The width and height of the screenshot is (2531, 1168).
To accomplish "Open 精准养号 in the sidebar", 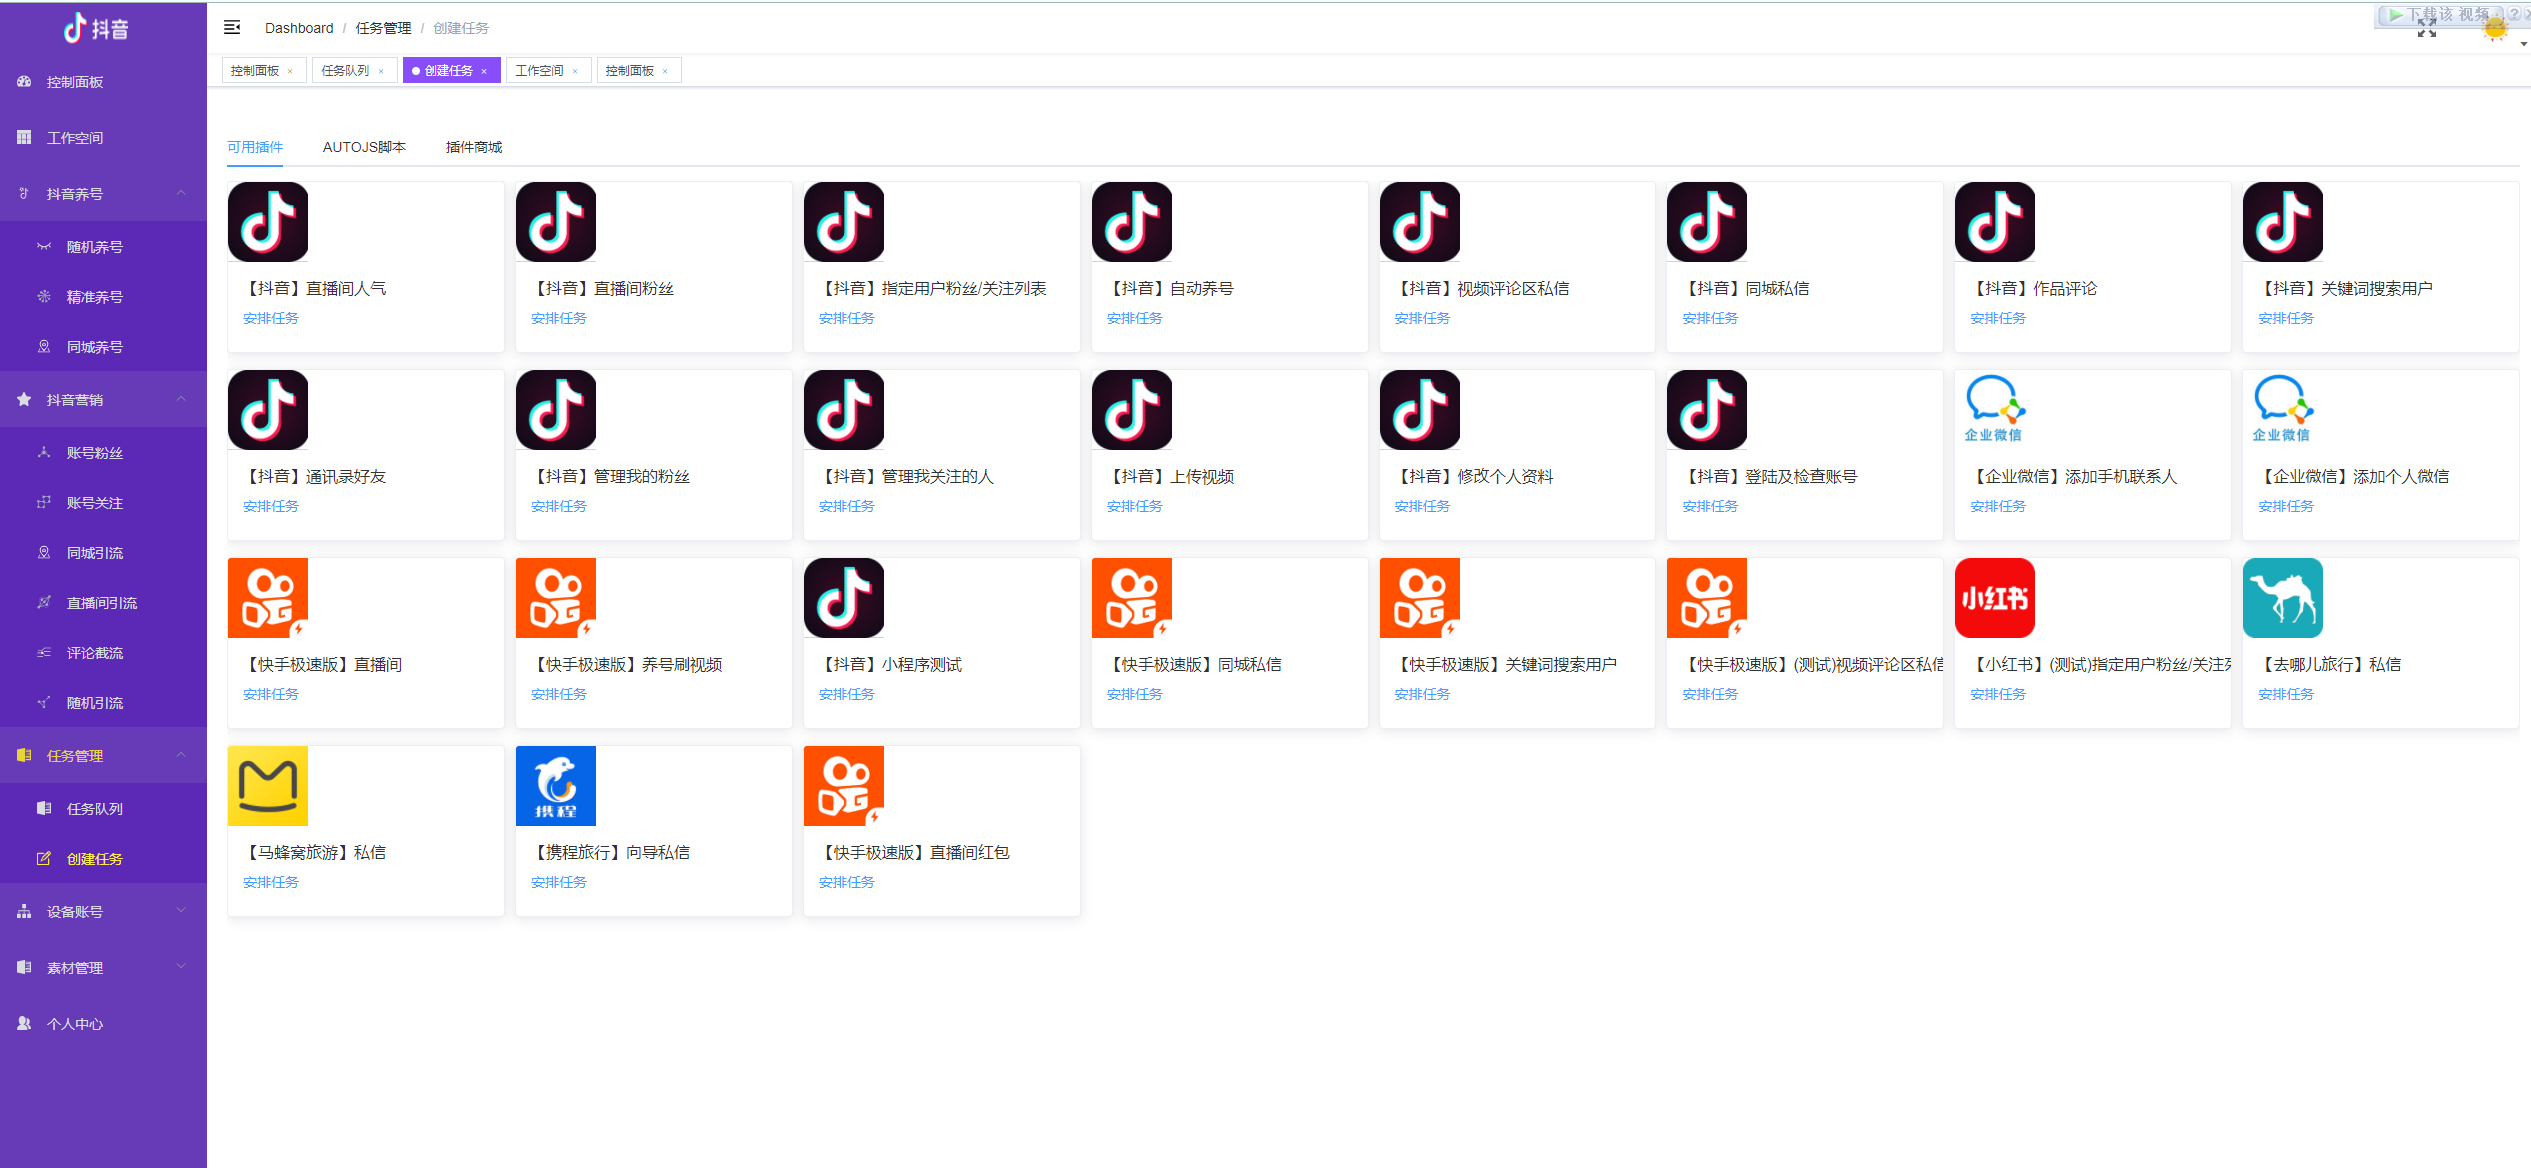I will (103, 297).
